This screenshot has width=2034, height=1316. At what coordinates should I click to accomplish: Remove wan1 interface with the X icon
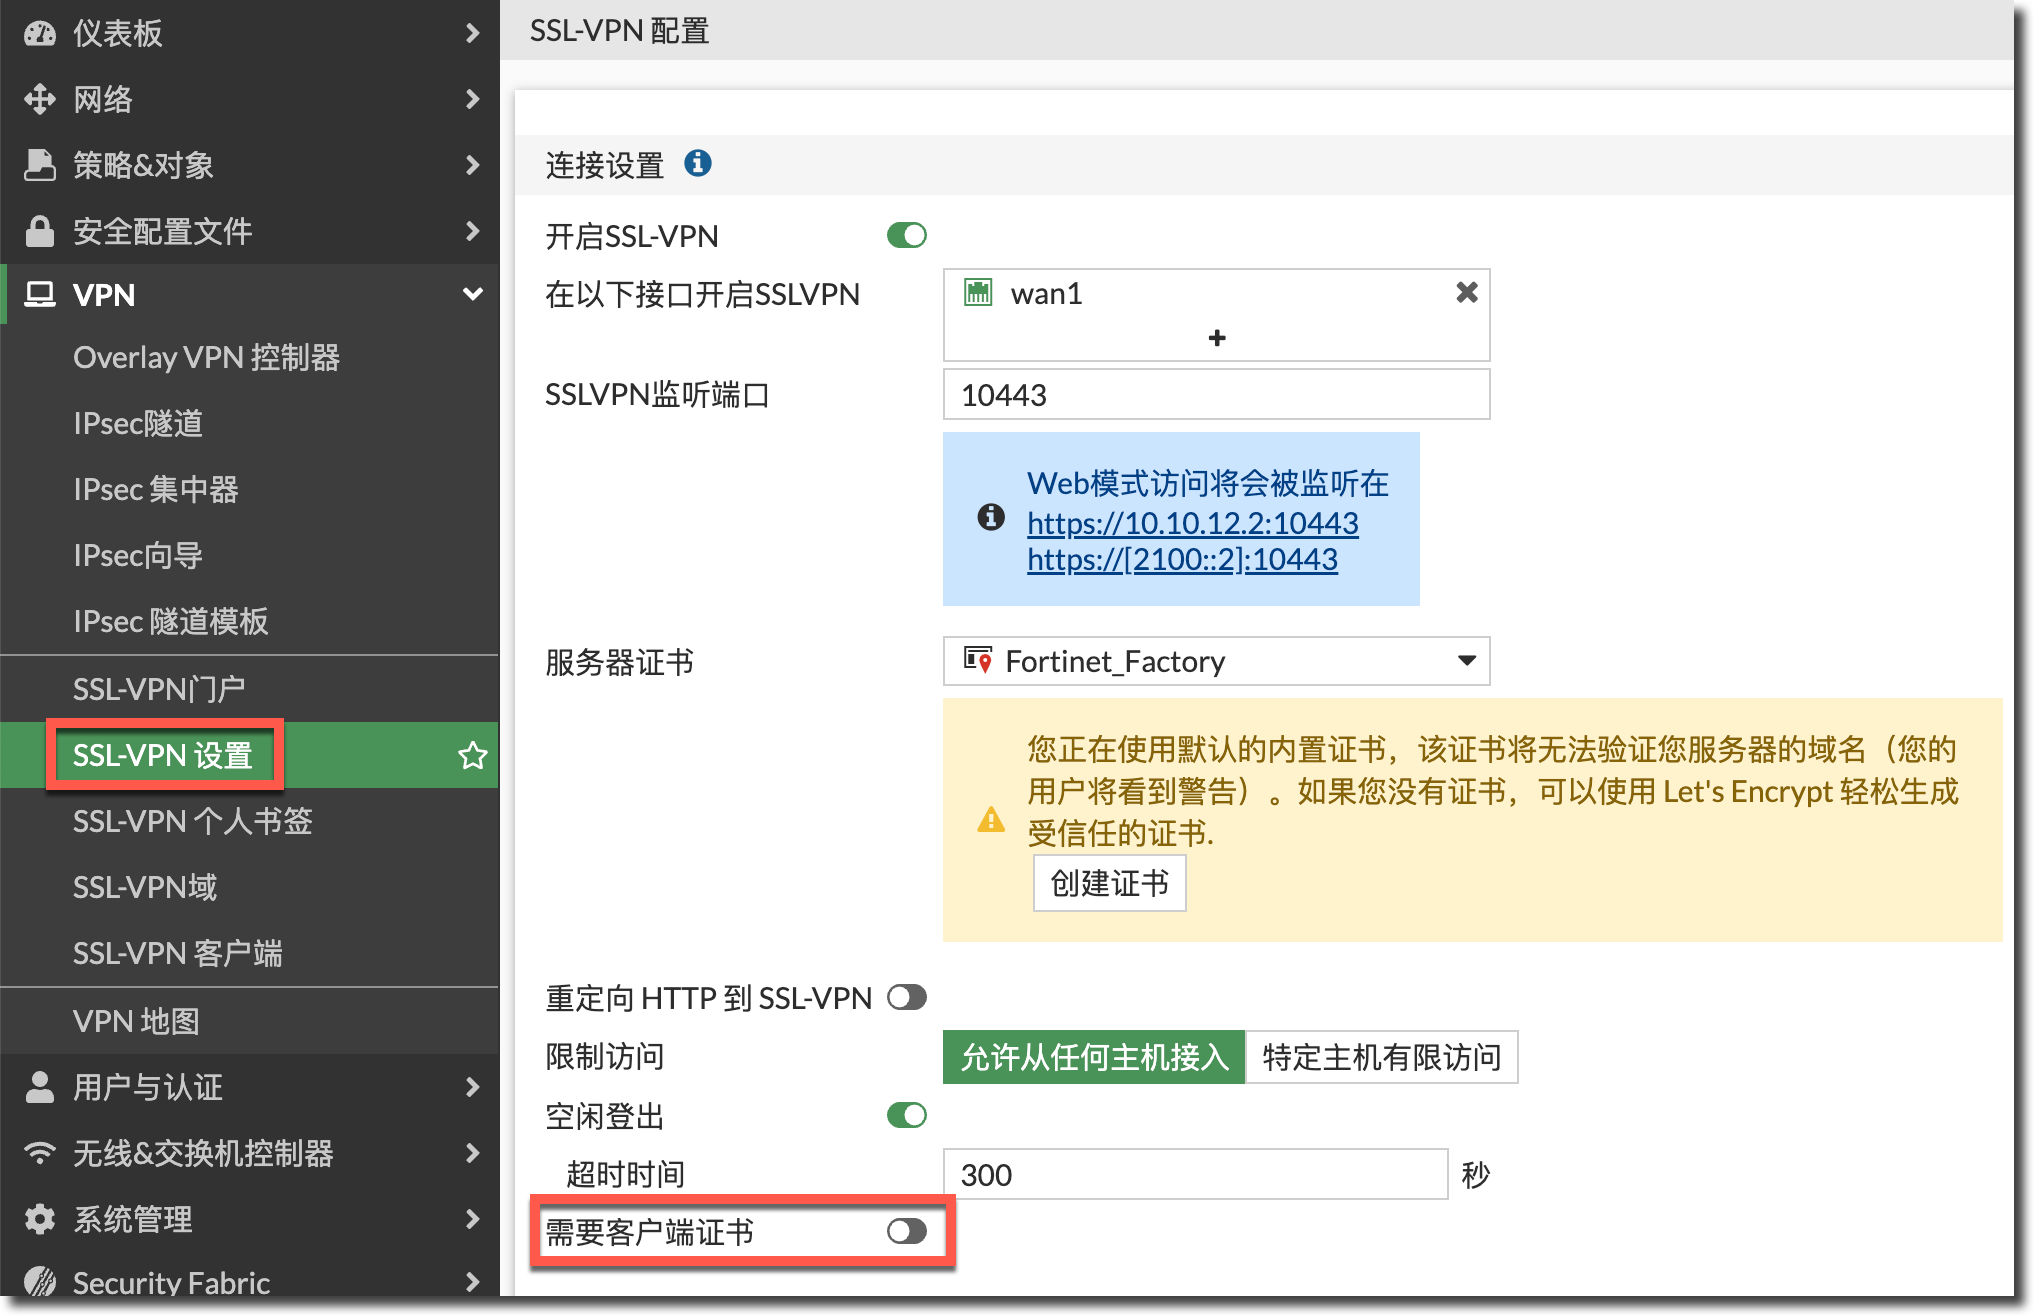click(1466, 292)
